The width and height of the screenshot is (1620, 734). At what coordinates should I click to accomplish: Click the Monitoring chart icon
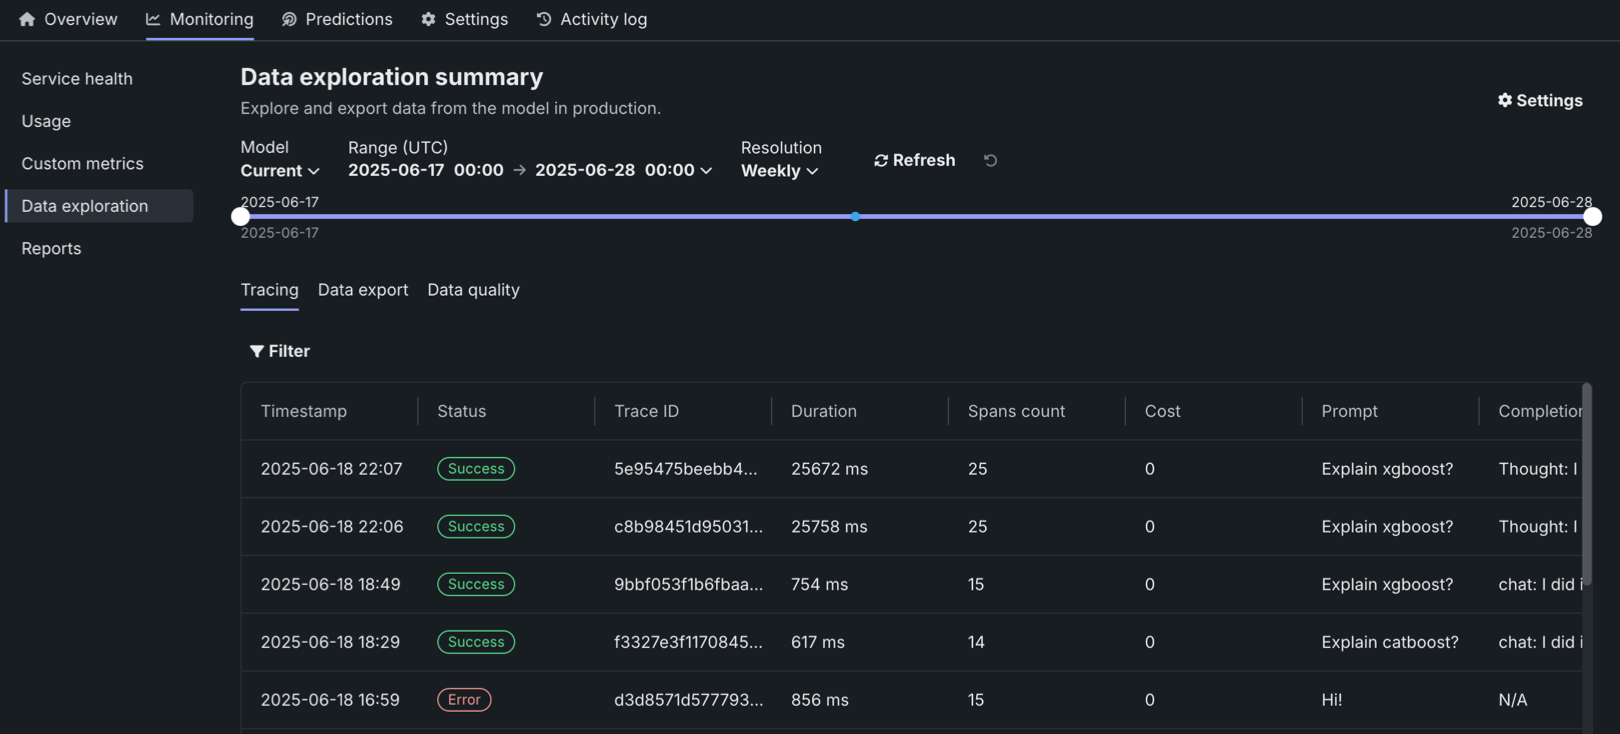153,19
